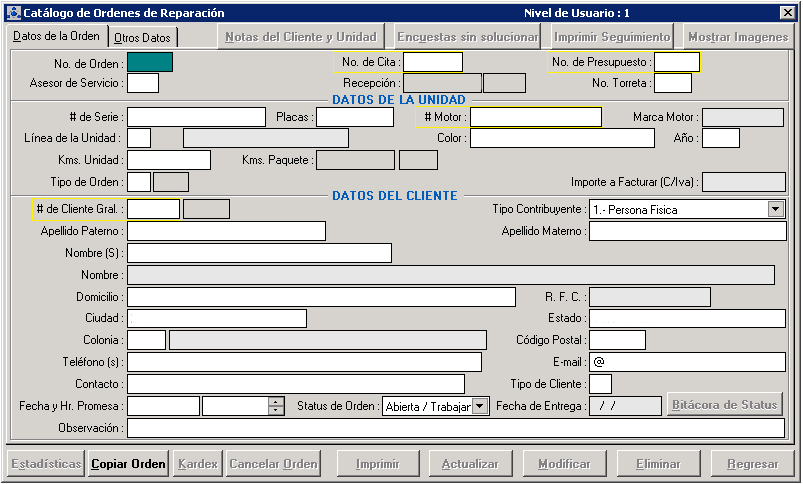This screenshot has width=803, height=484.
Task: Select the Datos de la Orden tab
Action: click(56, 37)
